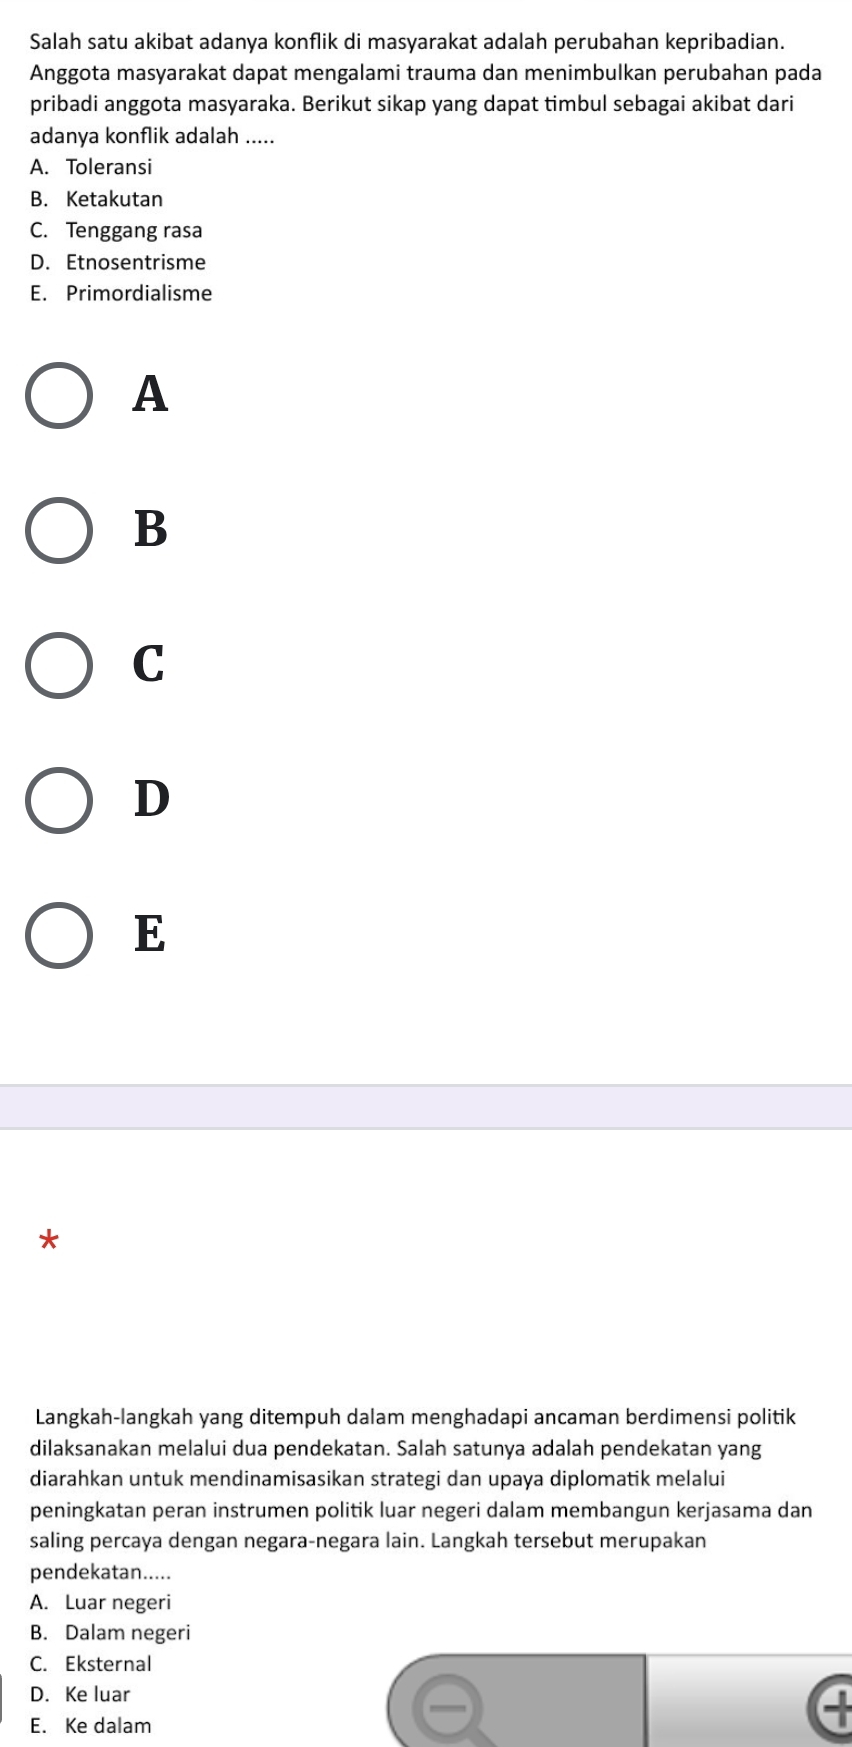Click the "C. Eksternal" option text
This screenshot has width=852, height=1747.
91,1664
